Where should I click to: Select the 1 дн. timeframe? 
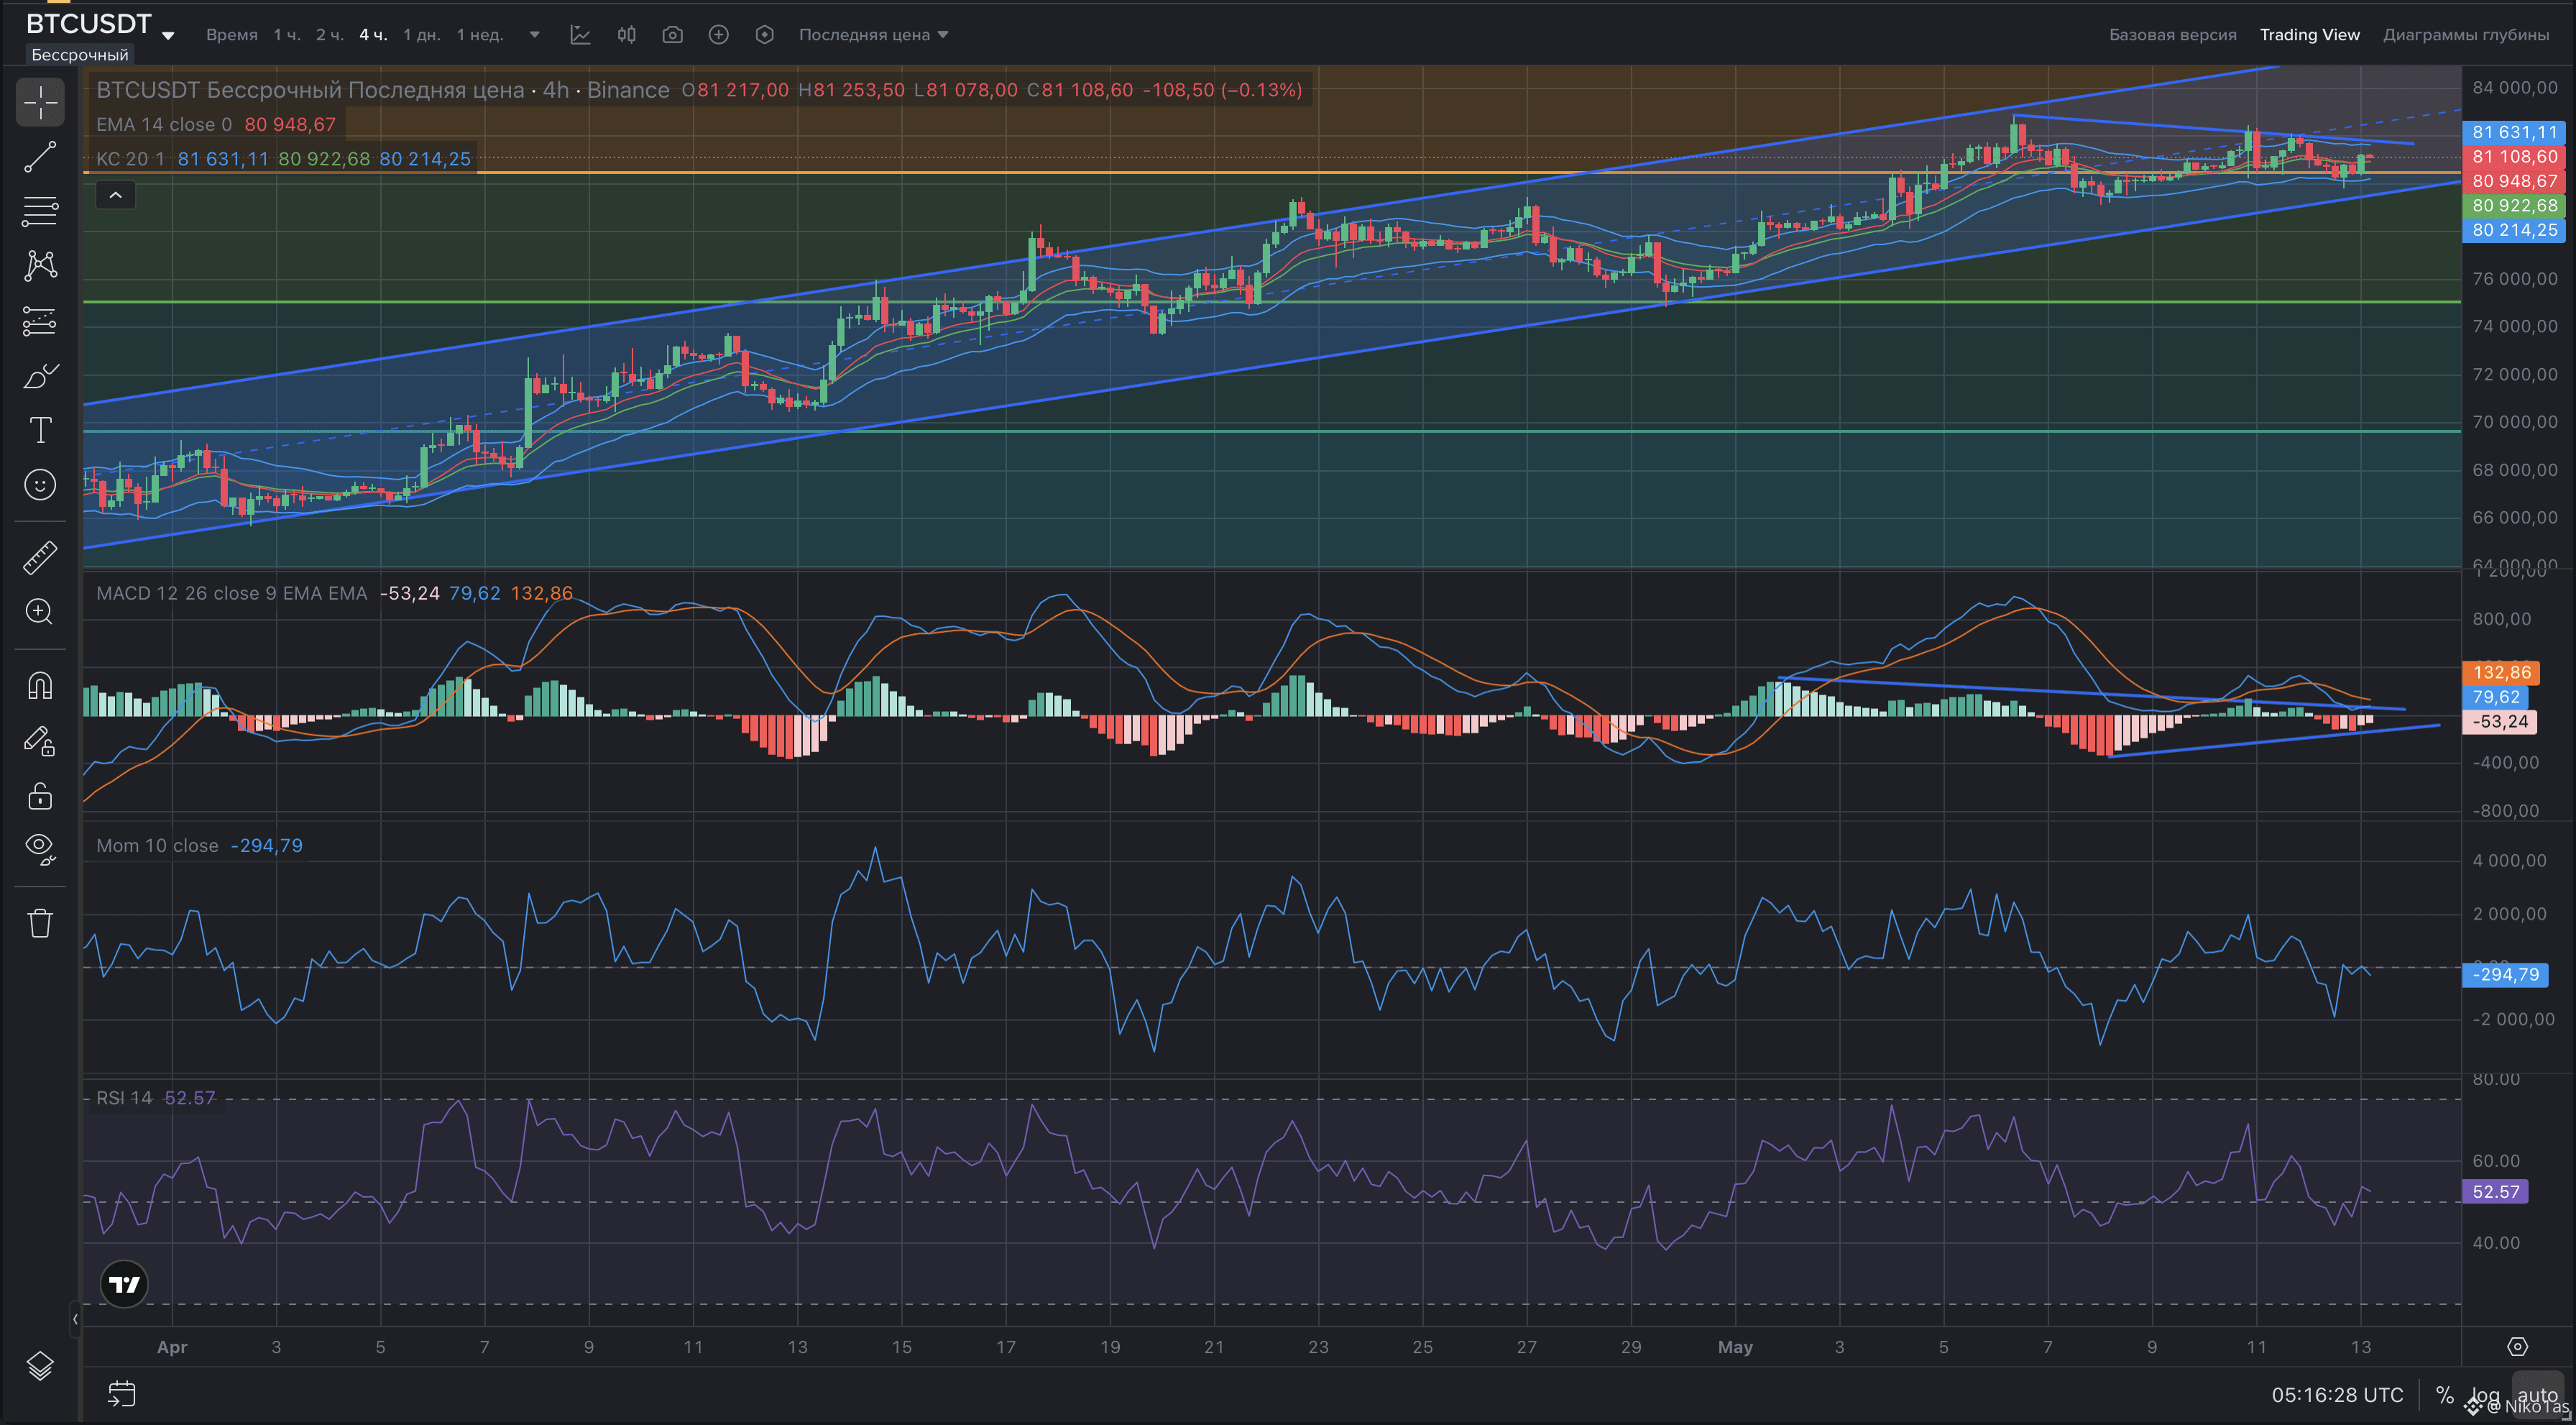coord(421,35)
